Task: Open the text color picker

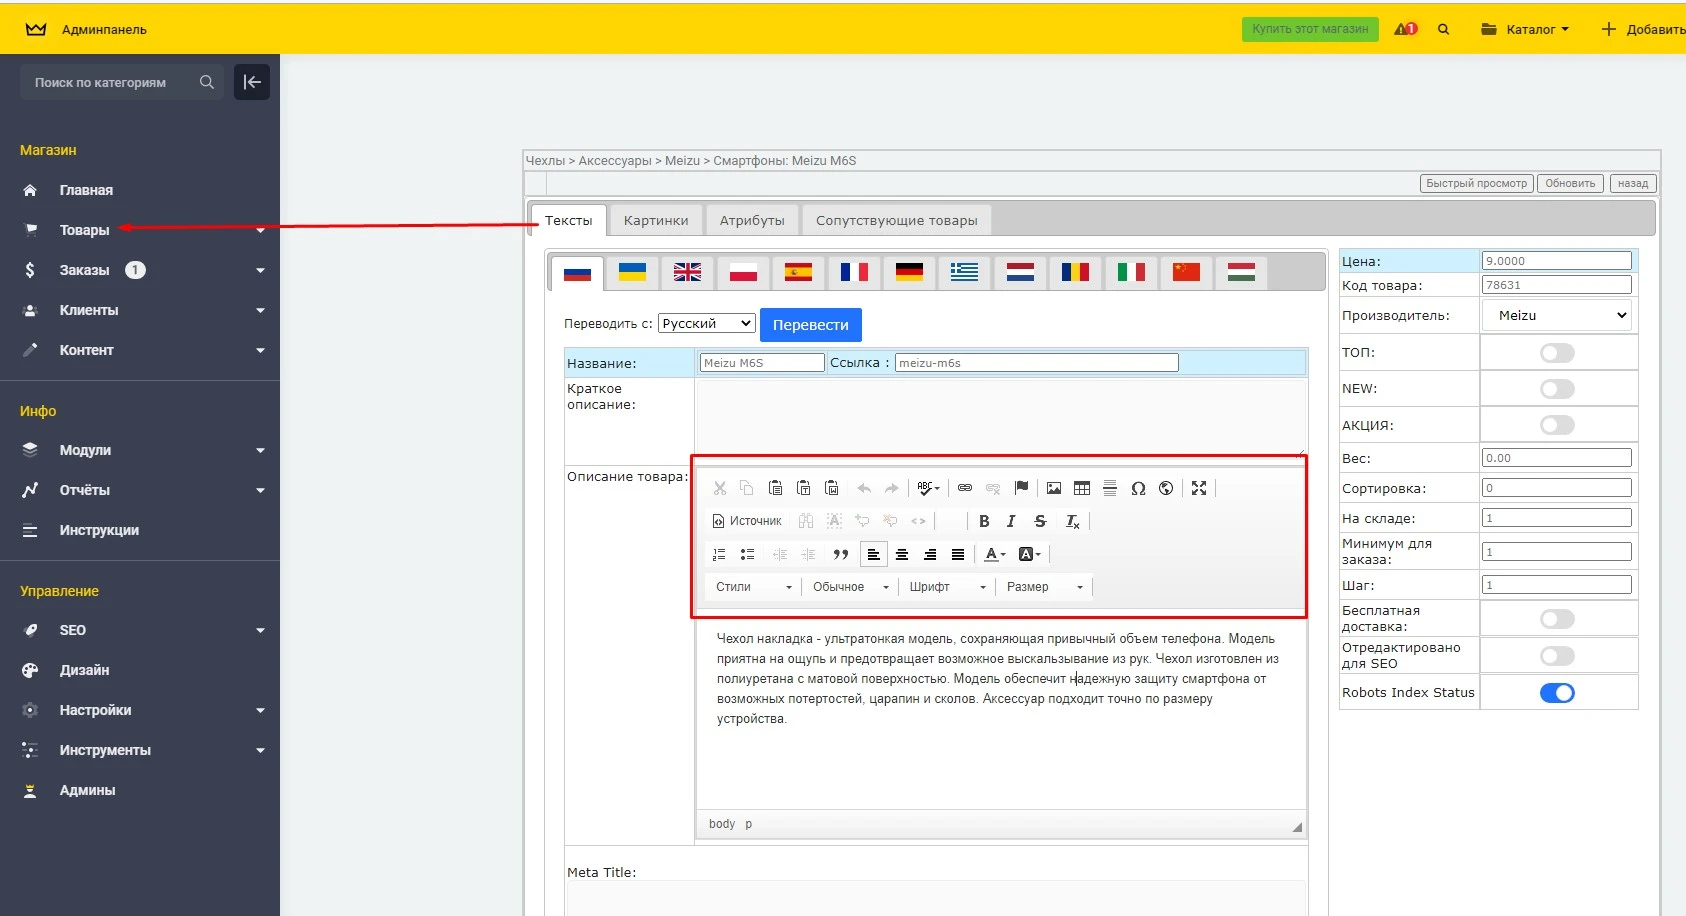Action: tap(994, 554)
